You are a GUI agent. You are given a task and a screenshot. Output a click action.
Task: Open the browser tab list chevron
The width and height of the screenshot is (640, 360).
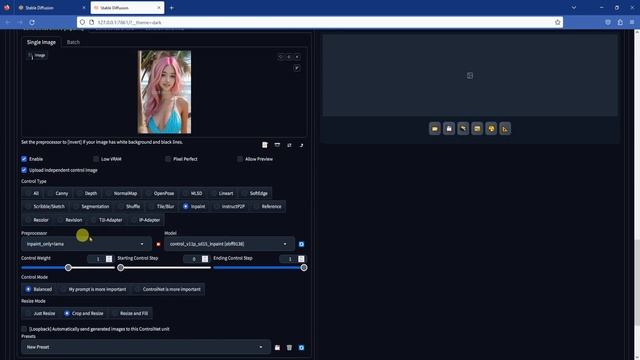[573, 8]
